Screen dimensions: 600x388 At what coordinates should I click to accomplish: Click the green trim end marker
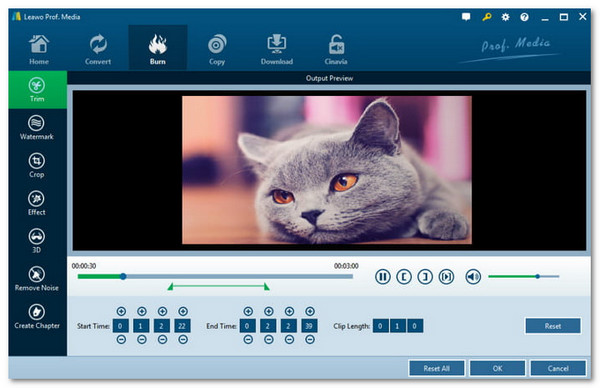point(267,287)
